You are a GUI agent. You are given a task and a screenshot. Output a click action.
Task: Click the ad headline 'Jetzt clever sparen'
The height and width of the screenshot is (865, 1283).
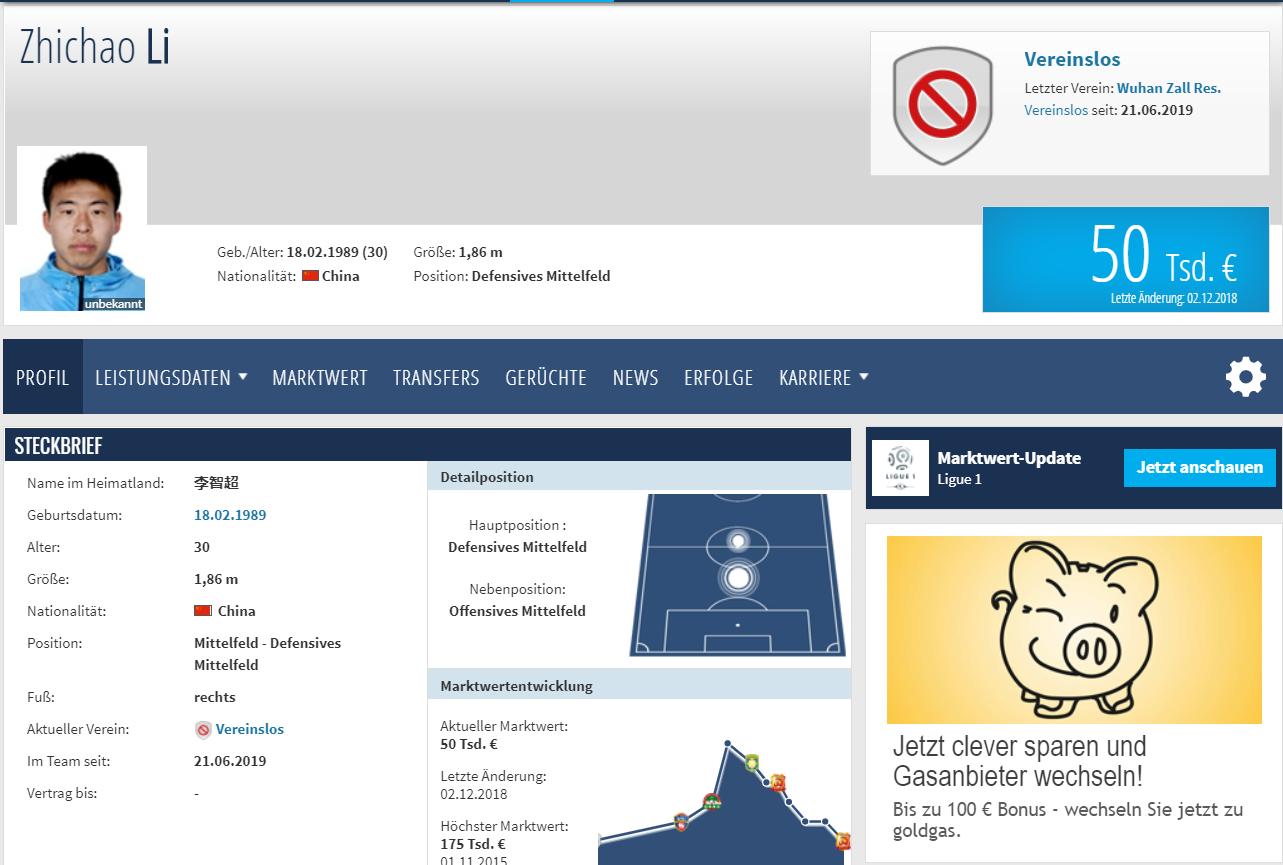[x=1020, y=761]
